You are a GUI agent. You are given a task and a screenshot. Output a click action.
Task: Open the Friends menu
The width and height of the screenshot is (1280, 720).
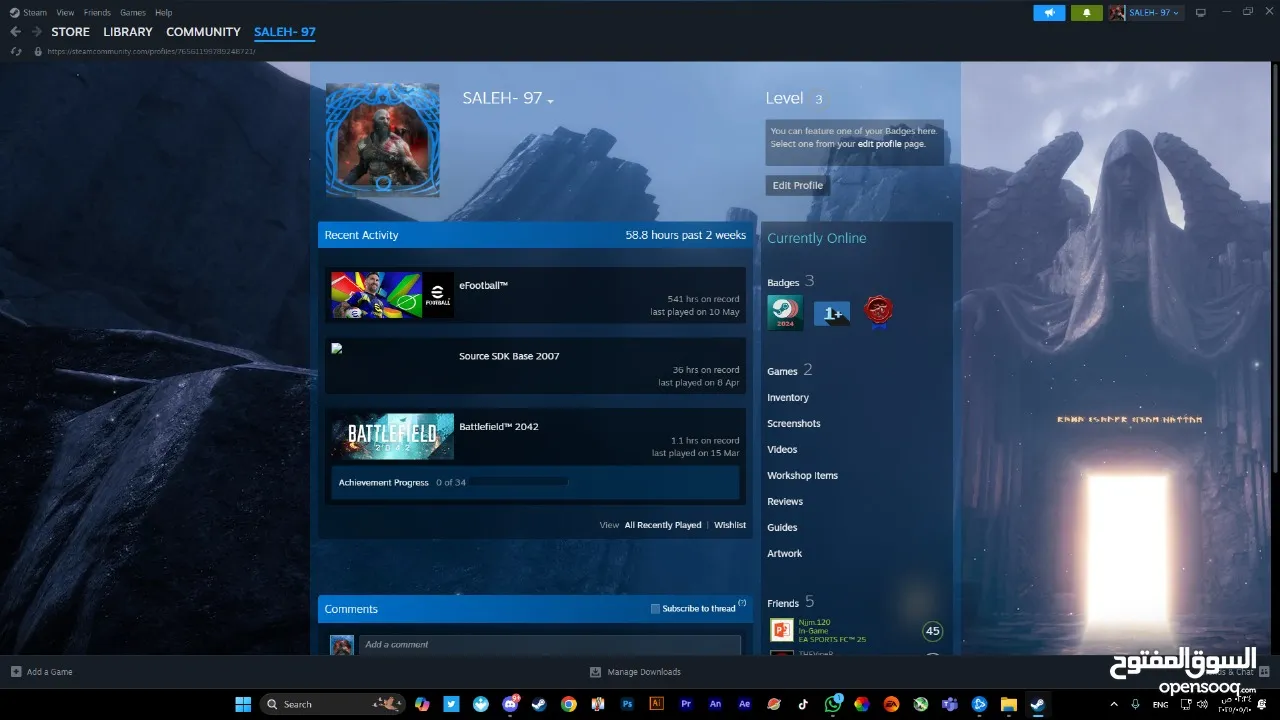tap(97, 13)
